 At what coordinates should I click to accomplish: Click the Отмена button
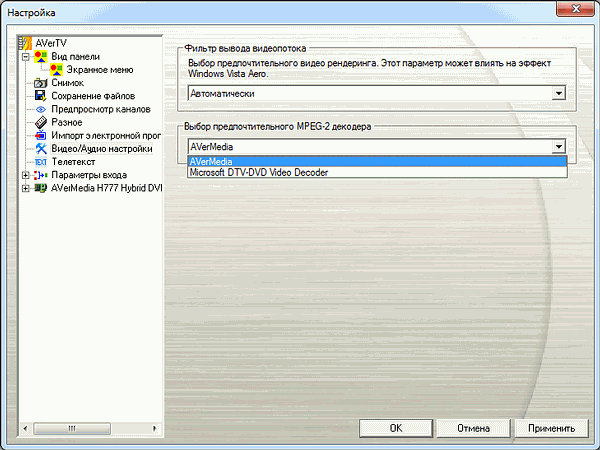(x=474, y=428)
